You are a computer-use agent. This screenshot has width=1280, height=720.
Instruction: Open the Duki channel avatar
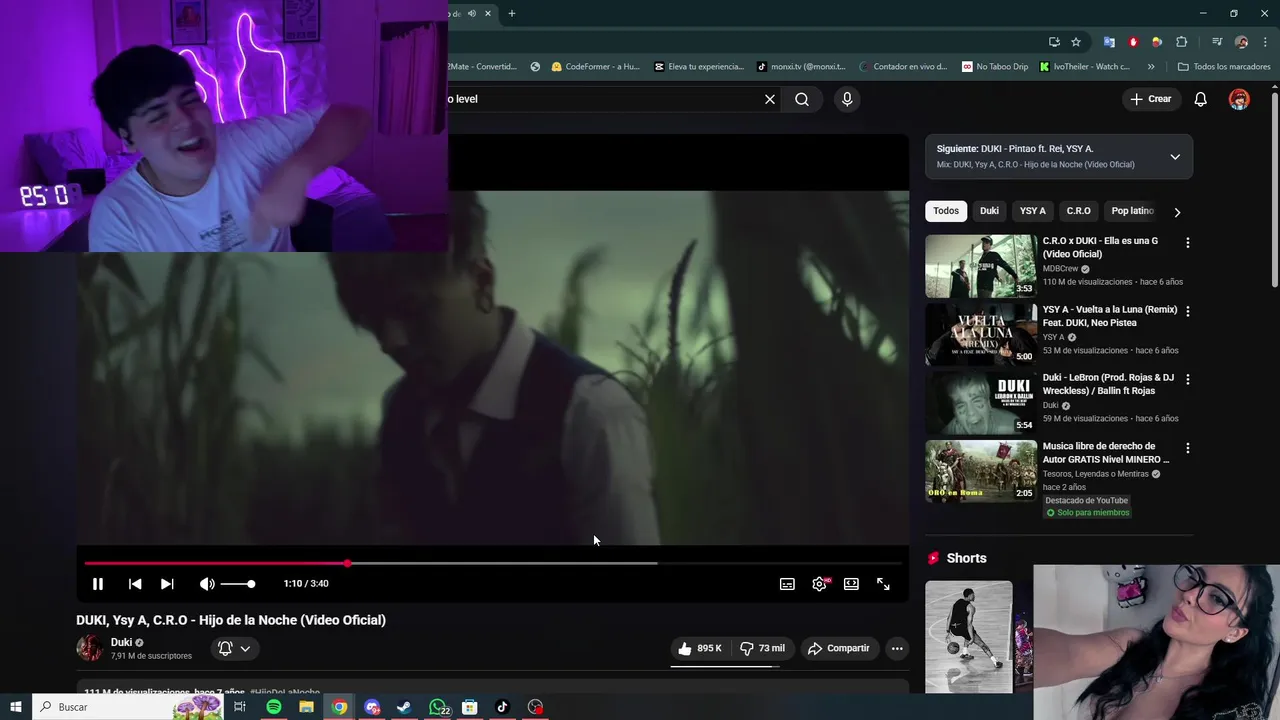pos(90,648)
